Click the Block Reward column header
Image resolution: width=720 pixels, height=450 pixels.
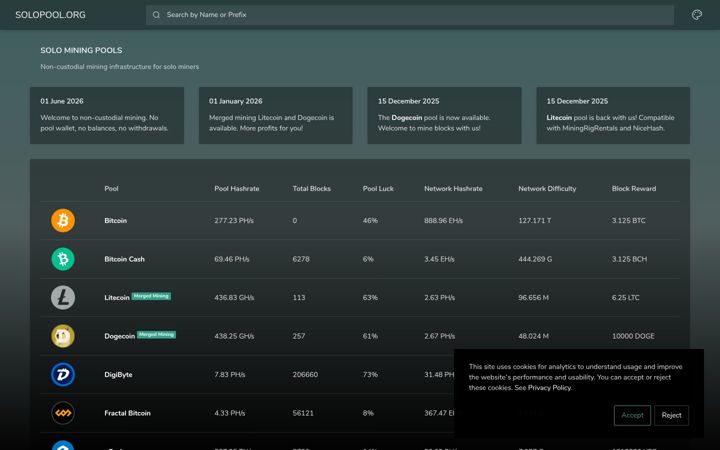coord(634,189)
